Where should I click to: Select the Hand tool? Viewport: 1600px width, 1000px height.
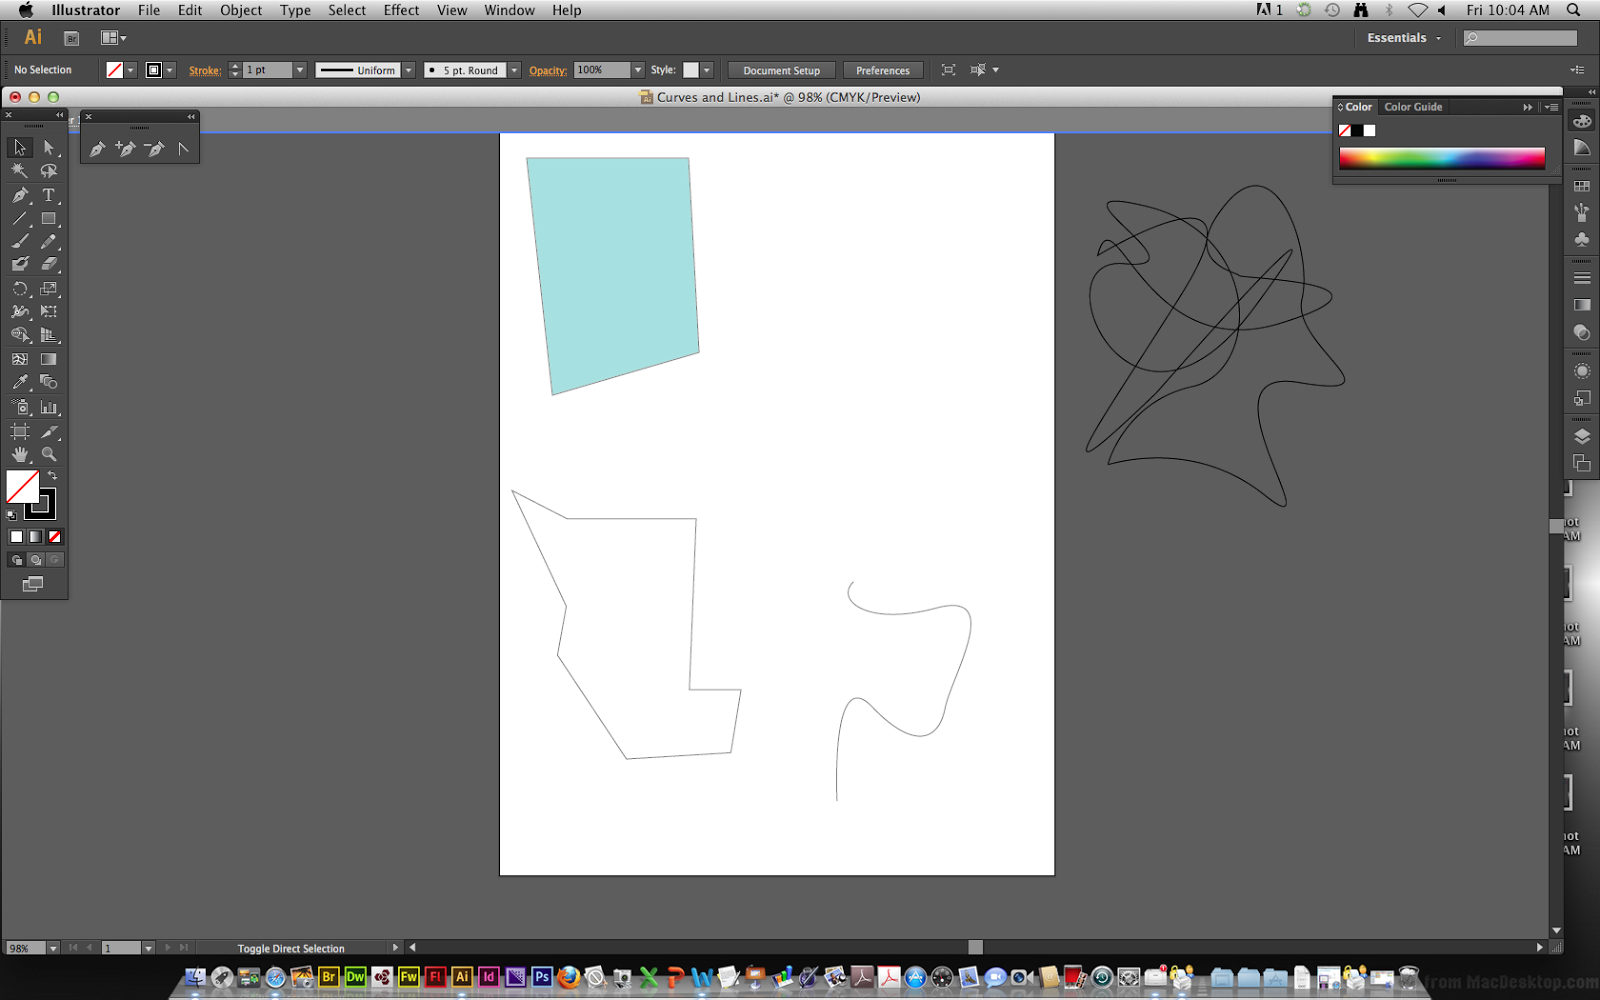click(20, 453)
